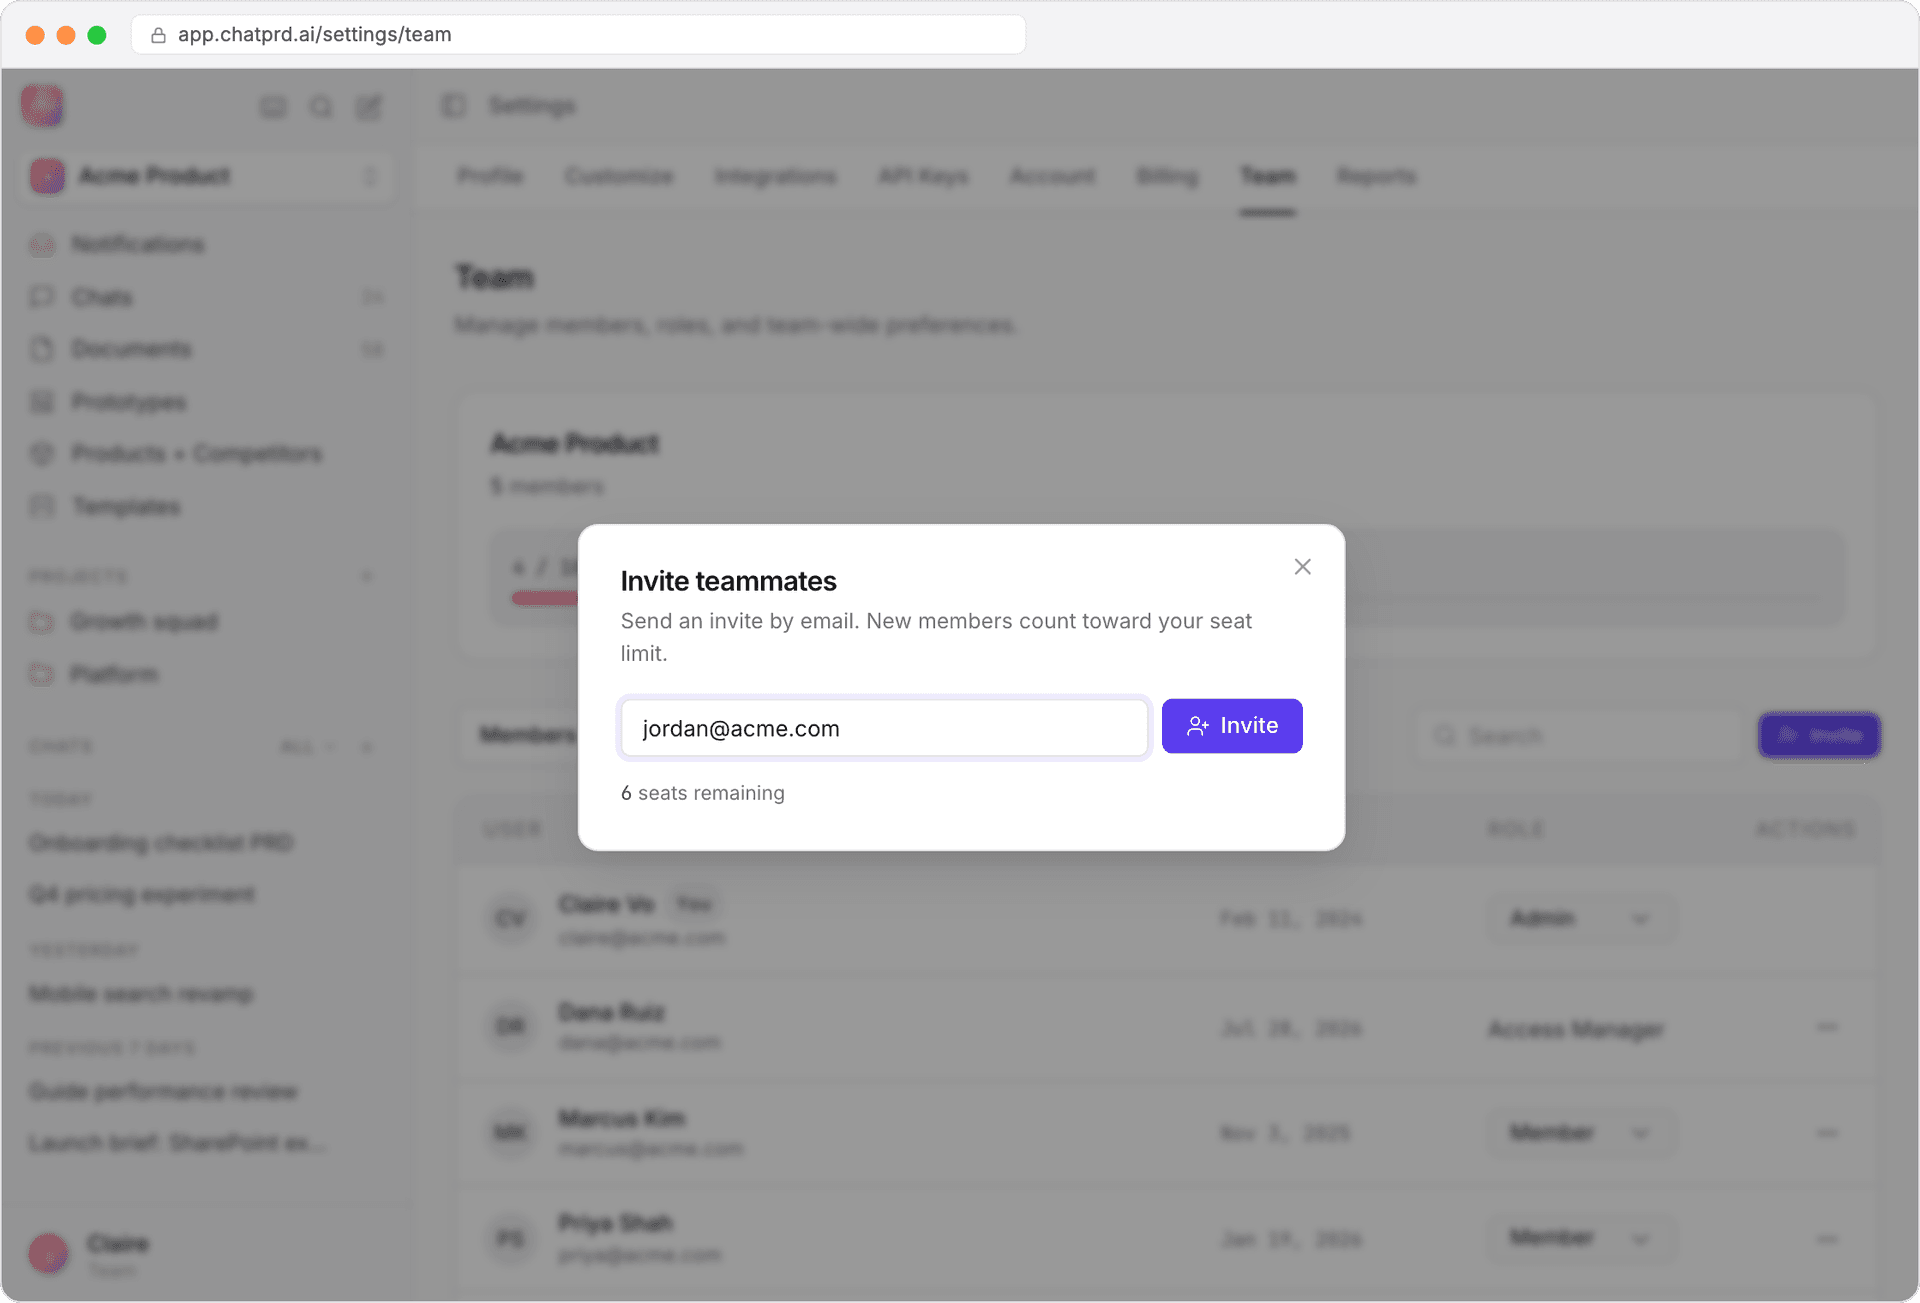Click the email input field with jordan@acme.com
This screenshot has width=1920, height=1303.
point(884,727)
